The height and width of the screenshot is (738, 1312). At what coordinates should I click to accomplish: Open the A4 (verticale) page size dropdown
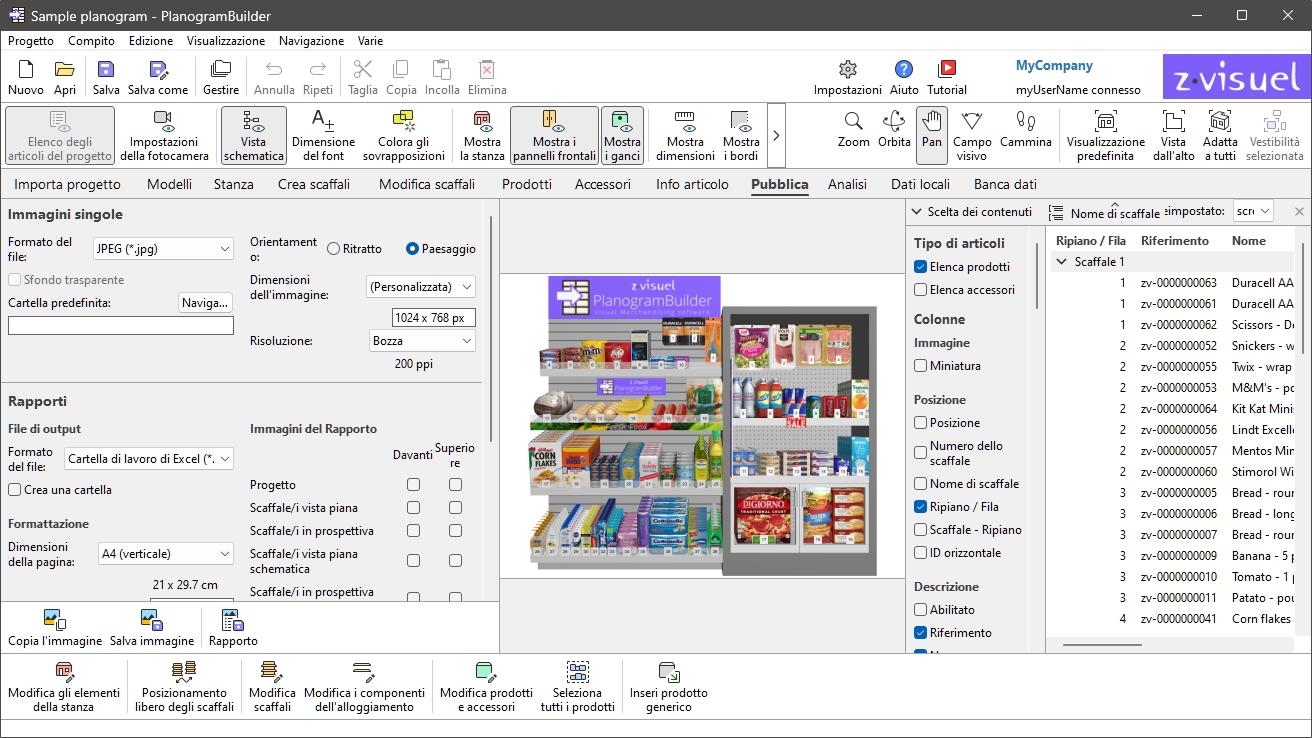coord(166,553)
